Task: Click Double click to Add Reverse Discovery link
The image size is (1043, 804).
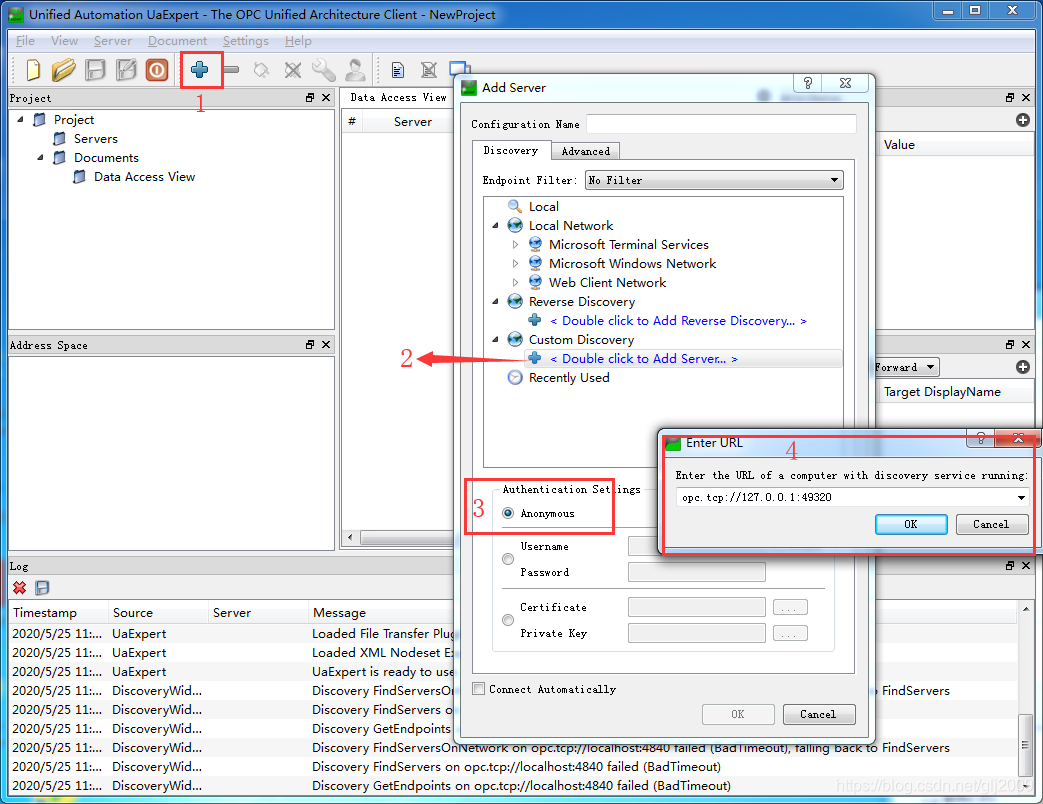Action: pos(678,321)
